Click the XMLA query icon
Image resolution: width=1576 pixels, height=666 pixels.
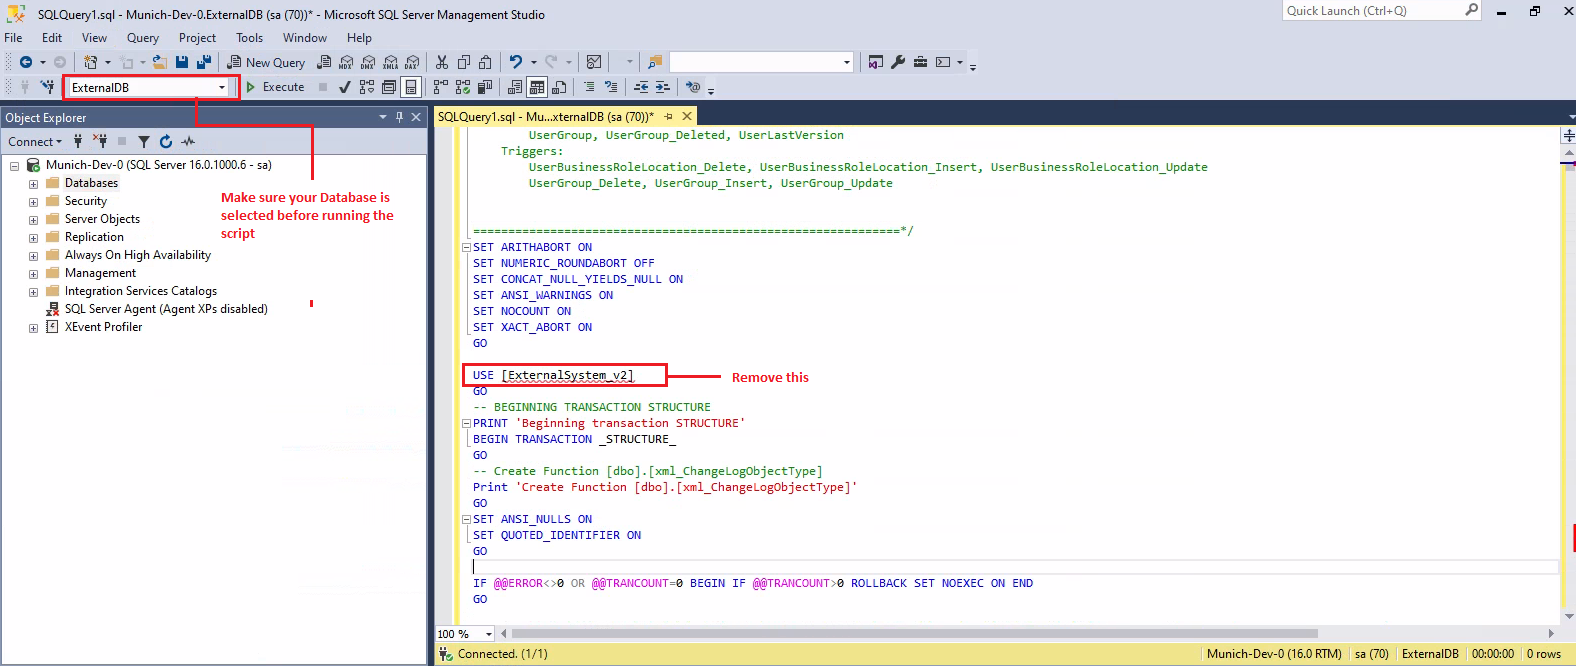[390, 62]
